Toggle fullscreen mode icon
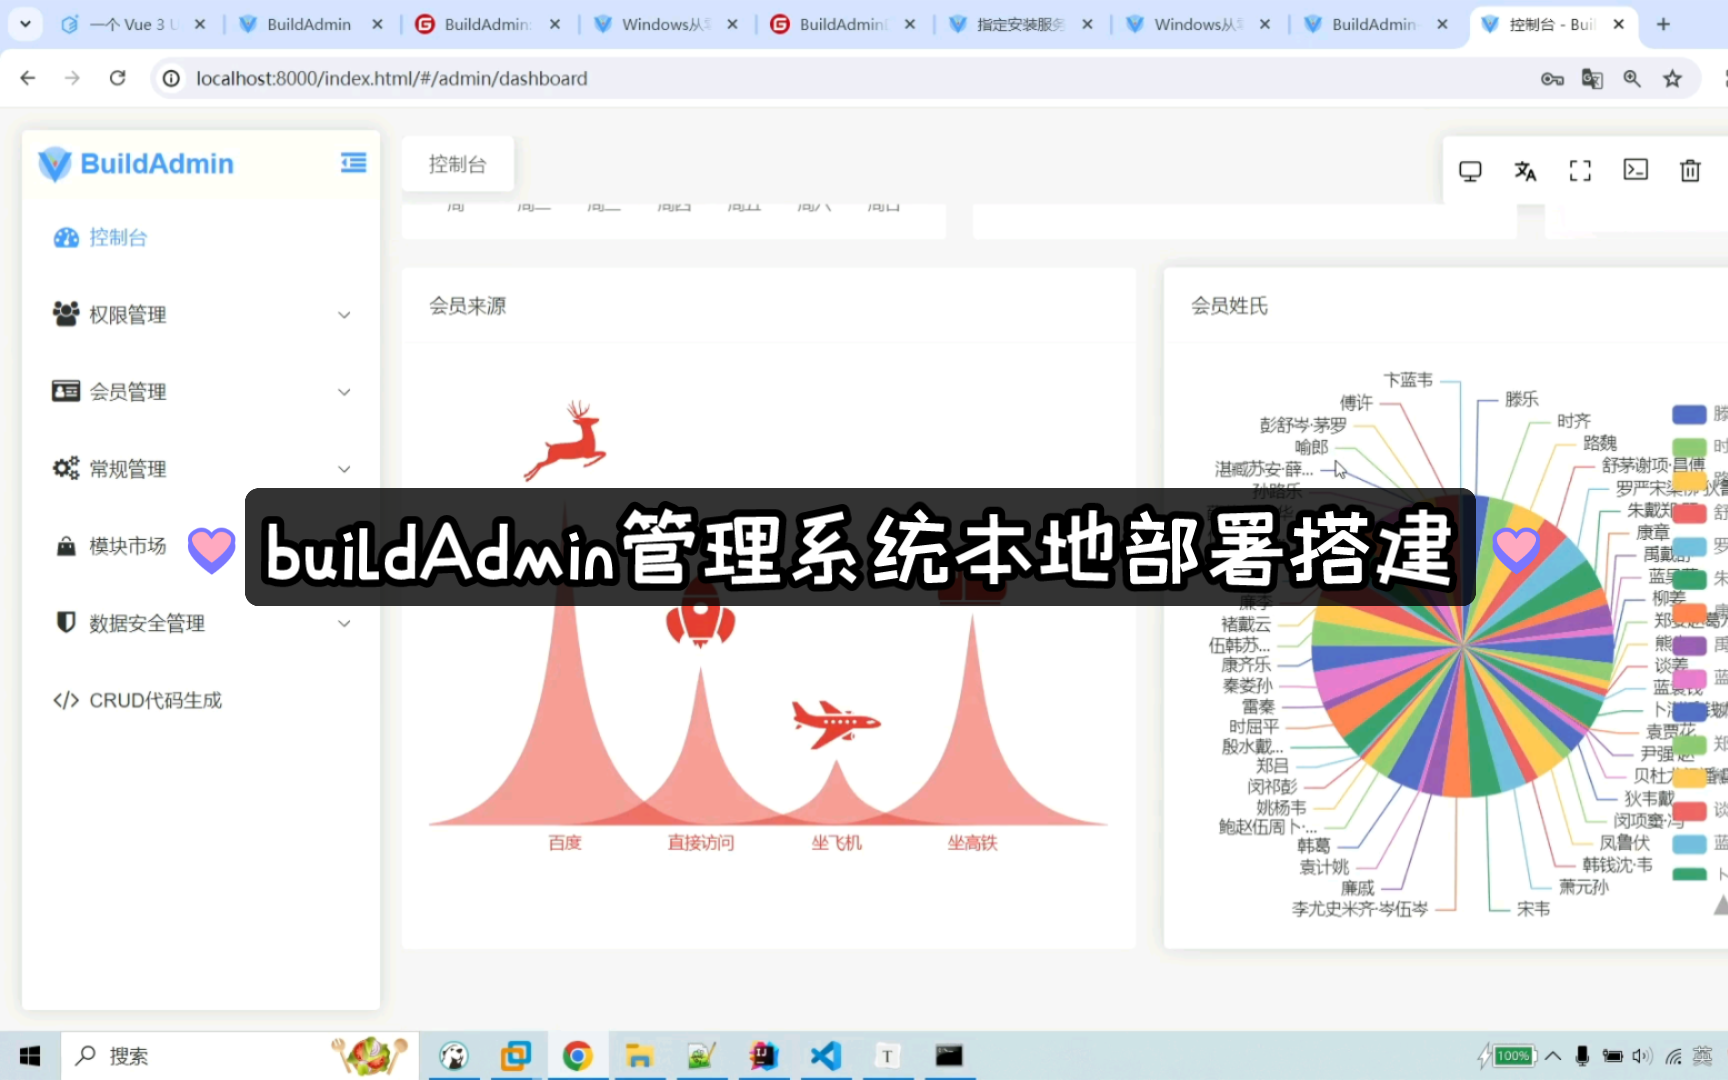1728x1080 pixels. pos(1580,171)
